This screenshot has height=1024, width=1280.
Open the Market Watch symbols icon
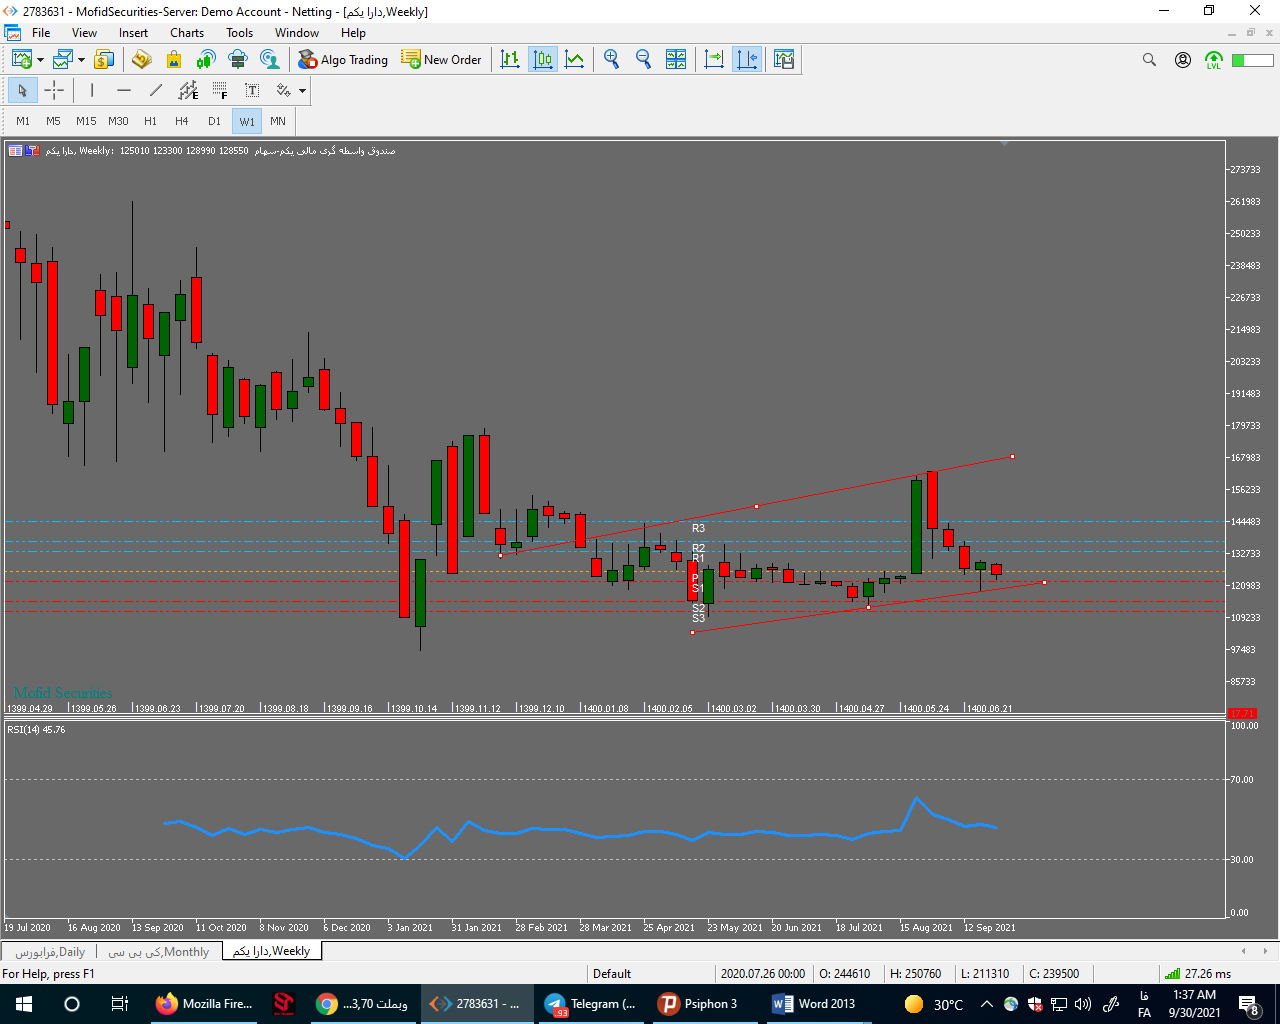[104, 60]
